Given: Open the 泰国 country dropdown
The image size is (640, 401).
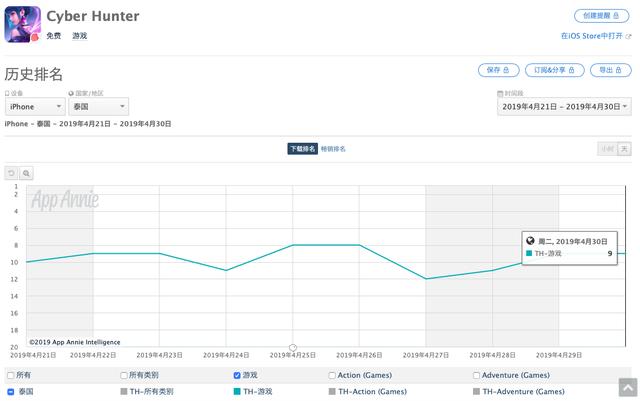Looking at the screenshot, I should (x=97, y=106).
